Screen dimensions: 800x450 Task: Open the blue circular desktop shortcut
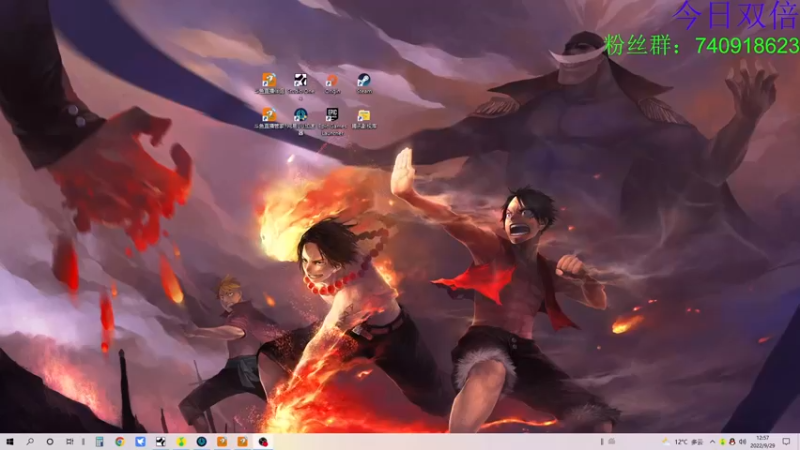click(x=301, y=121)
